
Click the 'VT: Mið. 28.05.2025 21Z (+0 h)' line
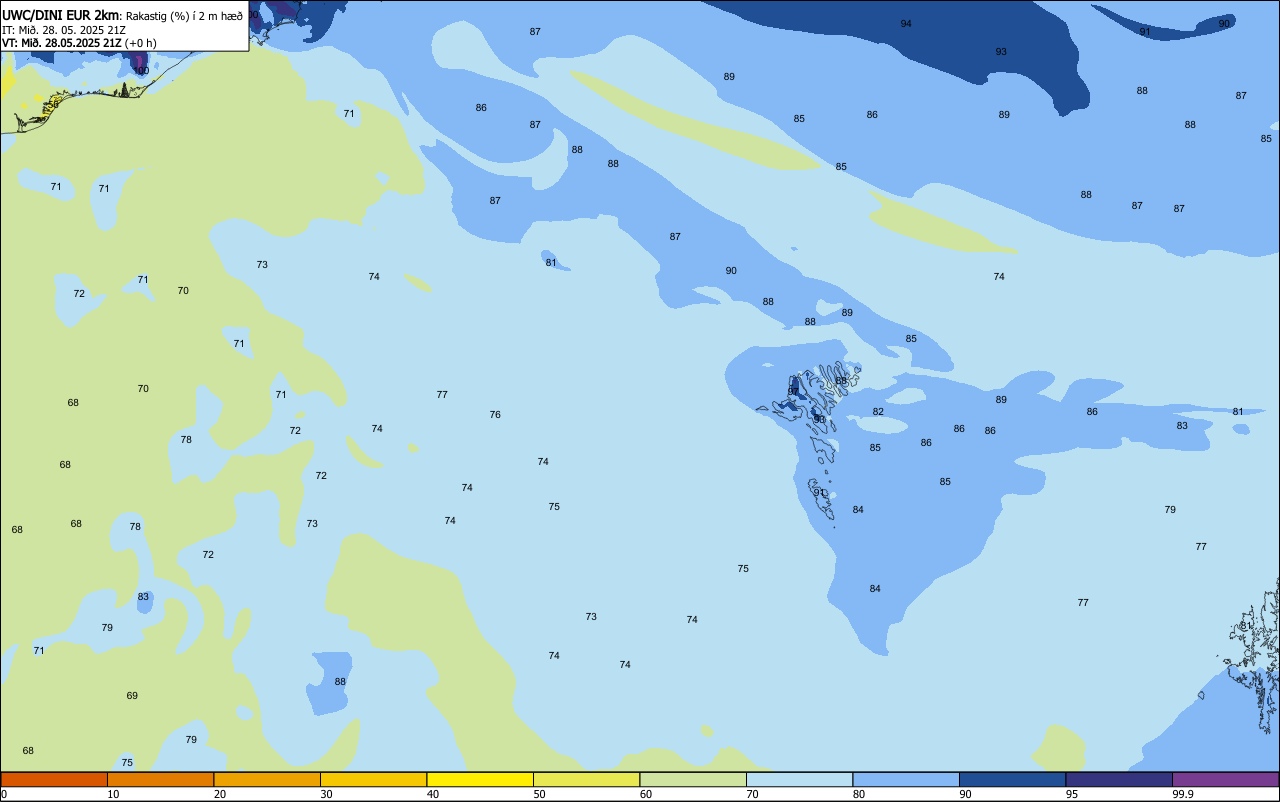click(79, 43)
